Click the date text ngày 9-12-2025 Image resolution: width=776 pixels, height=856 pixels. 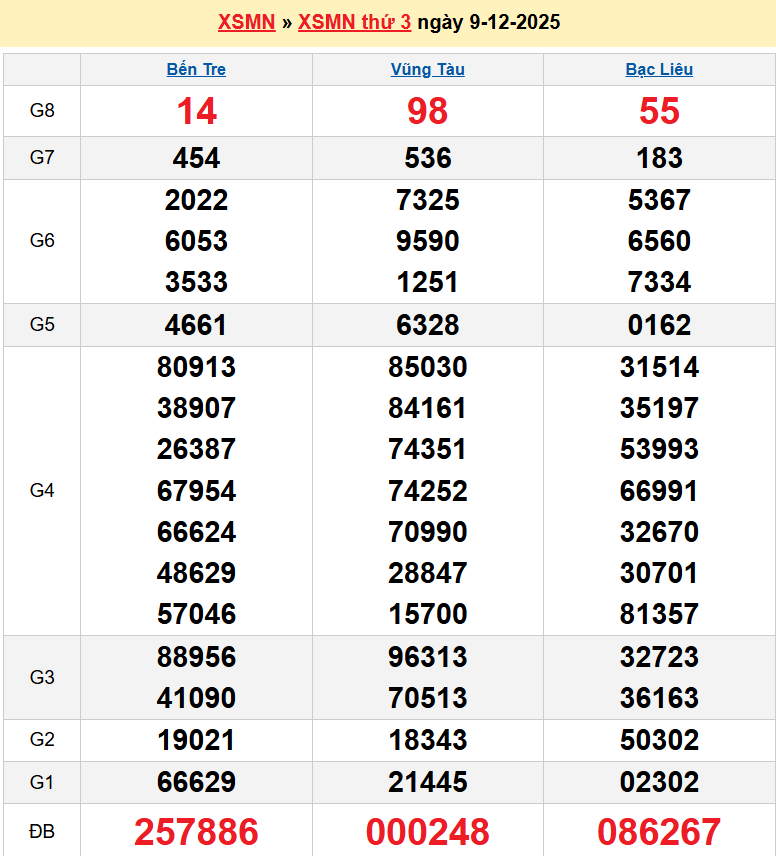click(x=488, y=22)
